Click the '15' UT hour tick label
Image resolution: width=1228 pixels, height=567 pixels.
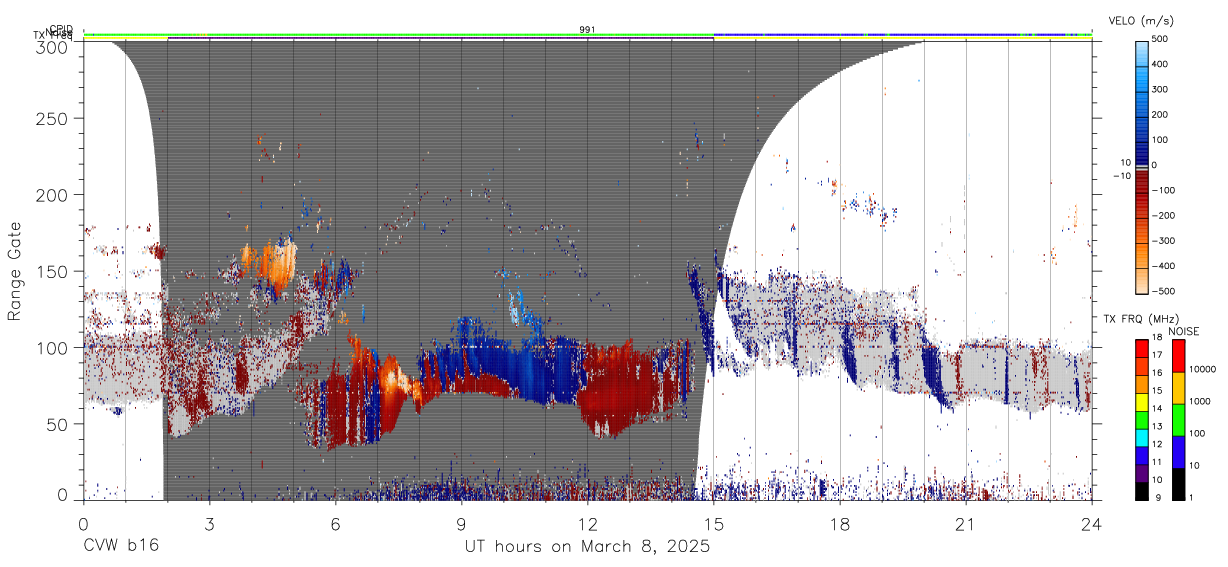714,524
